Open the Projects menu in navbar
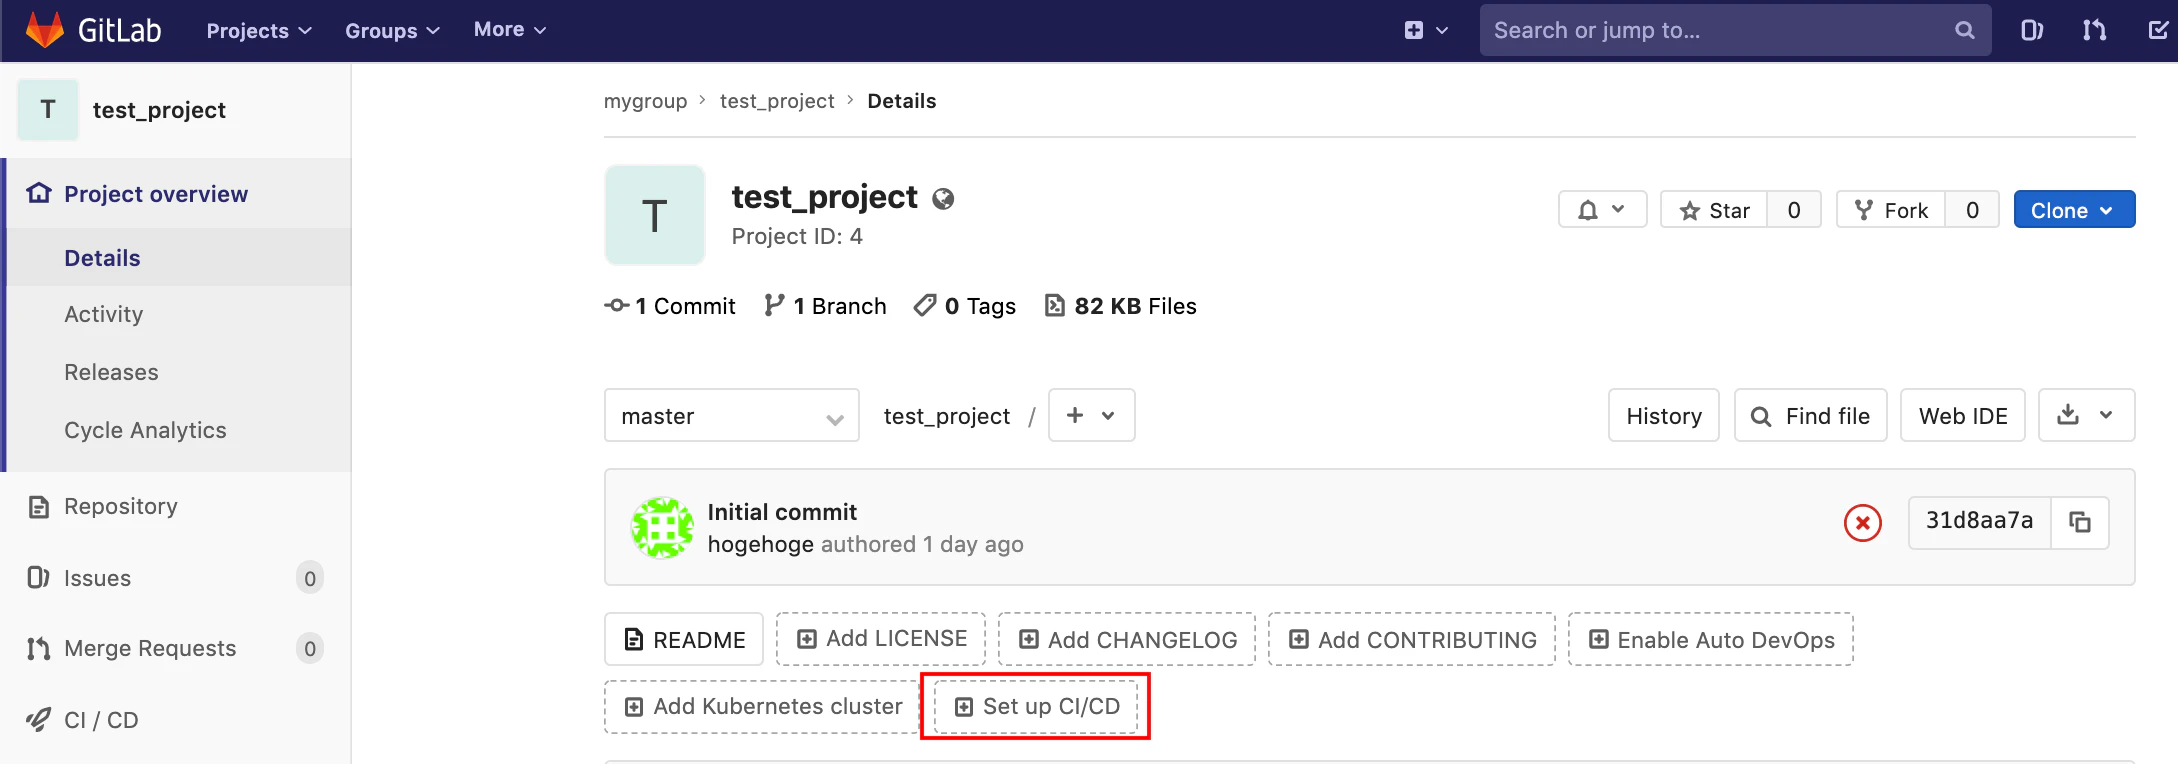The height and width of the screenshot is (764, 2178). pyautogui.click(x=259, y=30)
